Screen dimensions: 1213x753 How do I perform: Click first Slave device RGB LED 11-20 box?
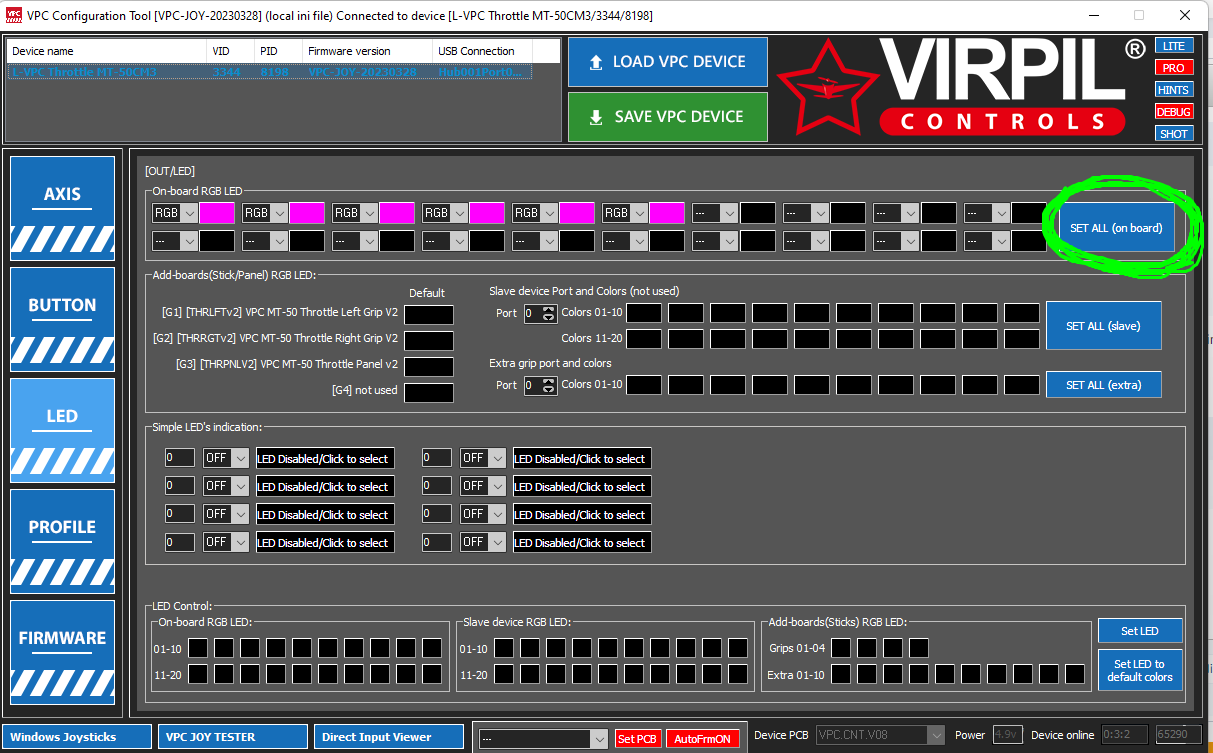504,674
